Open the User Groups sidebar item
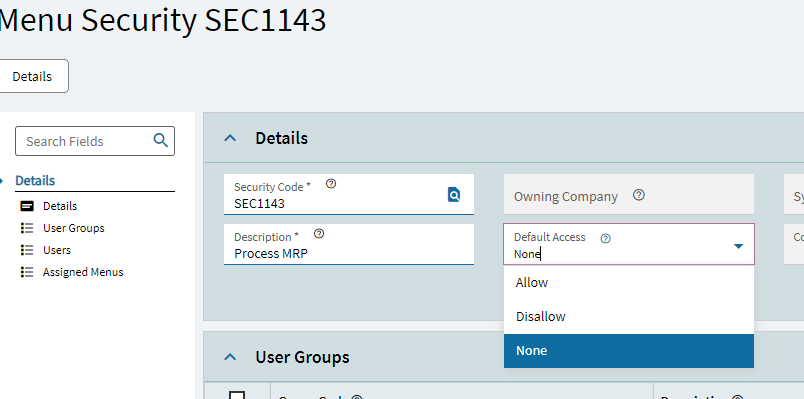Screen dimensions: 804x399 click(74, 228)
